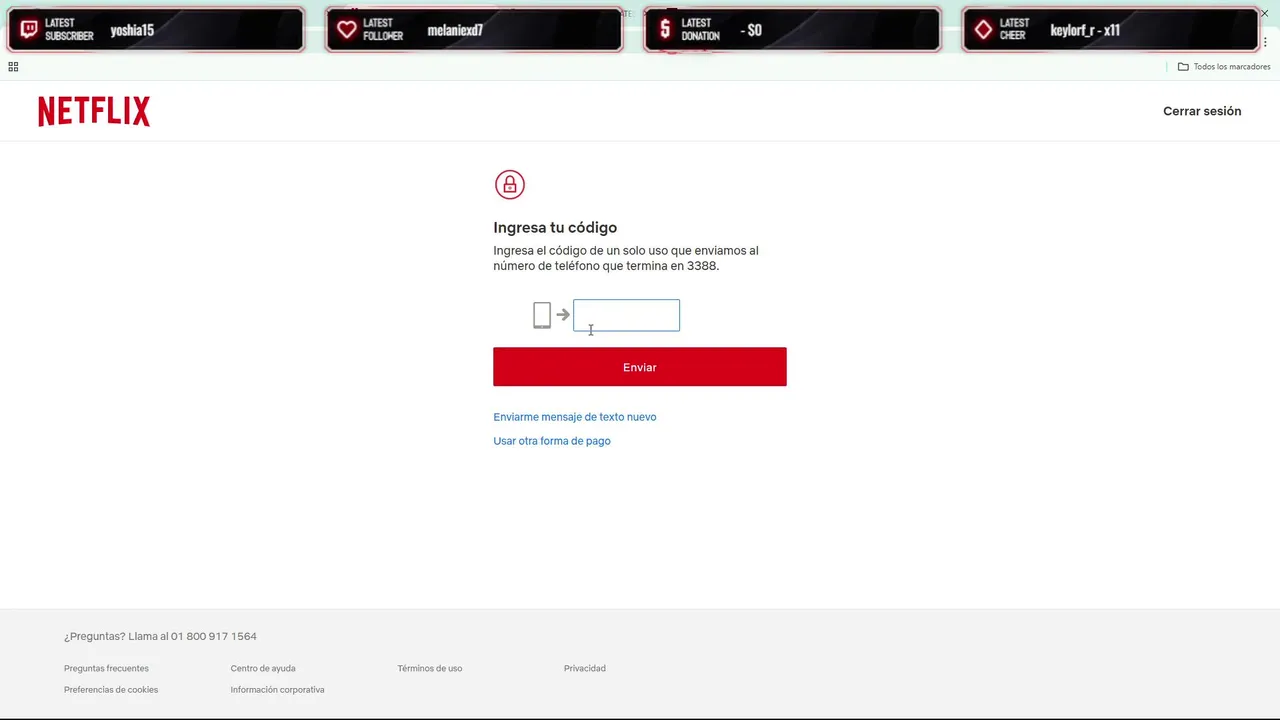Click subscriber name yoshia15
The height and width of the screenshot is (720, 1280).
pyautogui.click(x=132, y=30)
